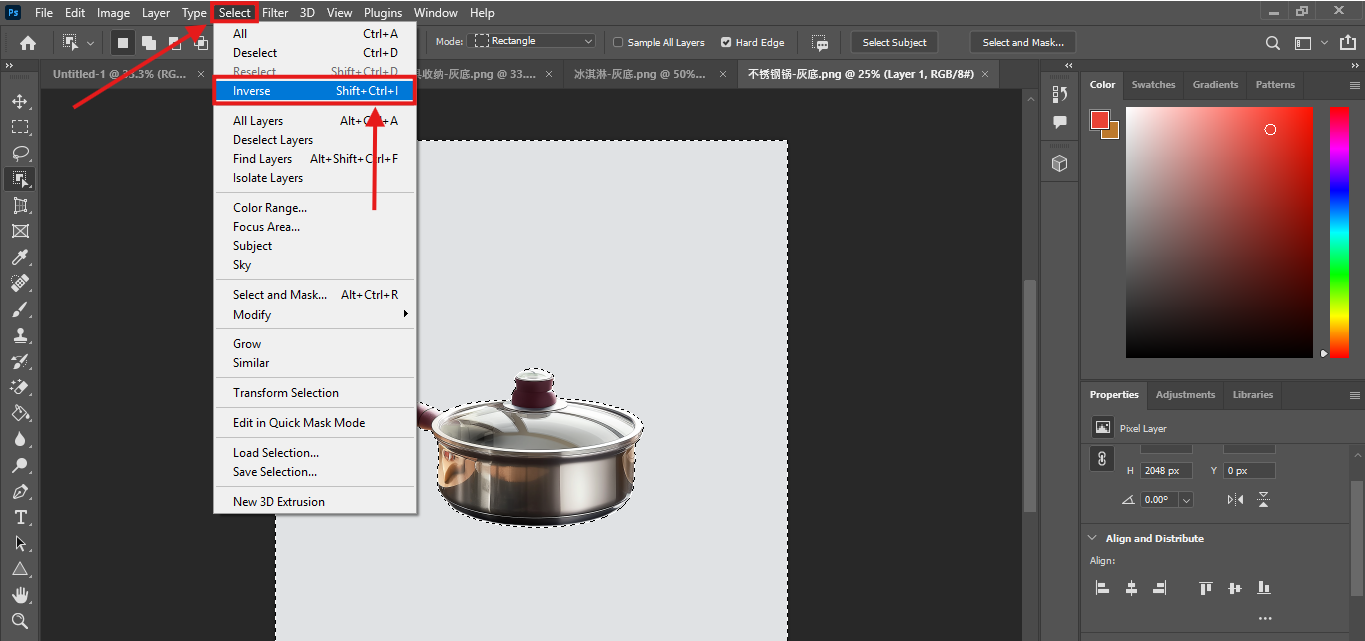
Task: Show more align options ellipsis
Action: (x=1264, y=618)
